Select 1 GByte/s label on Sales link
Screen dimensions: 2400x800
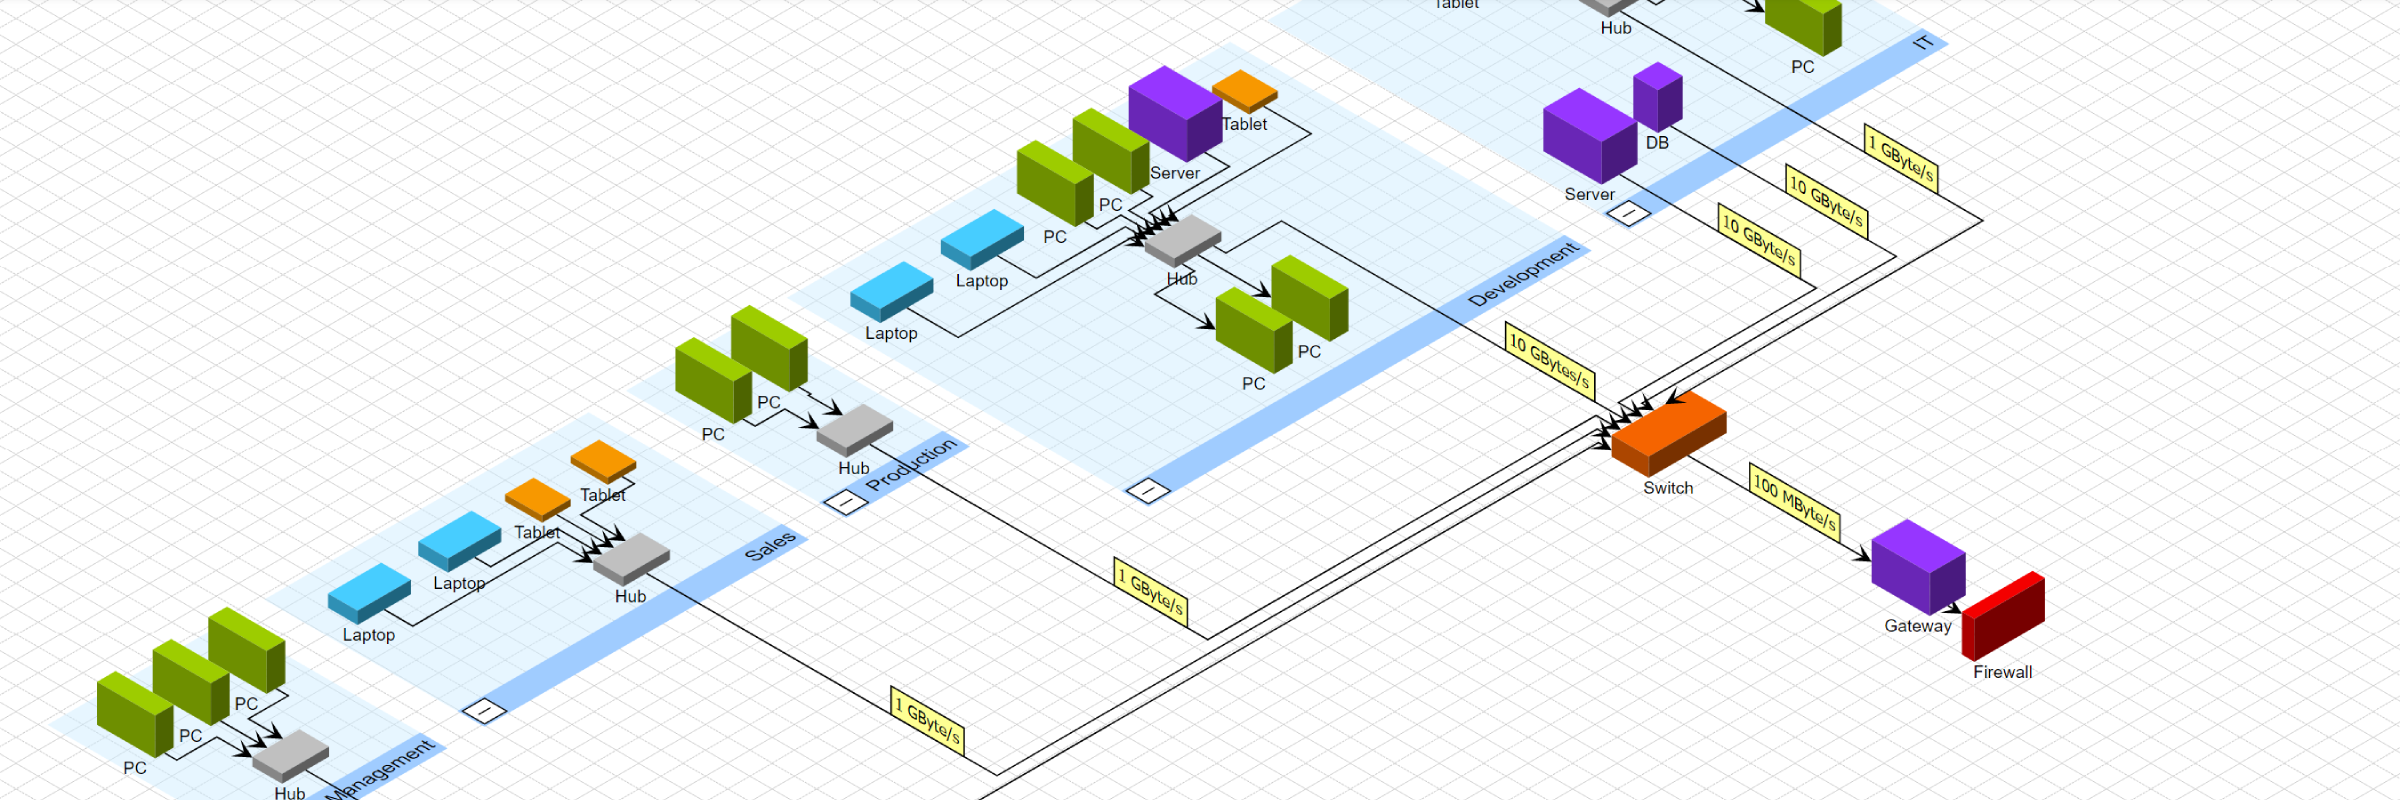click(927, 720)
